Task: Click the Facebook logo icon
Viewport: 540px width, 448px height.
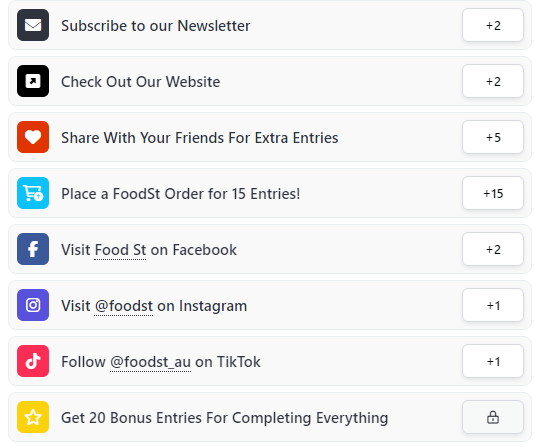Action: pyautogui.click(x=33, y=249)
